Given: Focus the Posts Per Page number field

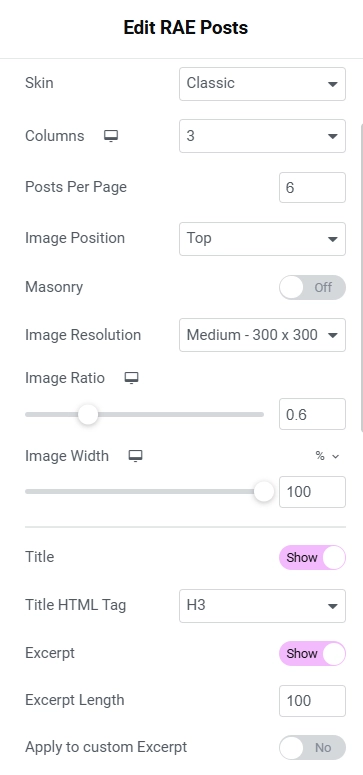Looking at the screenshot, I should [x=312, y=188].
